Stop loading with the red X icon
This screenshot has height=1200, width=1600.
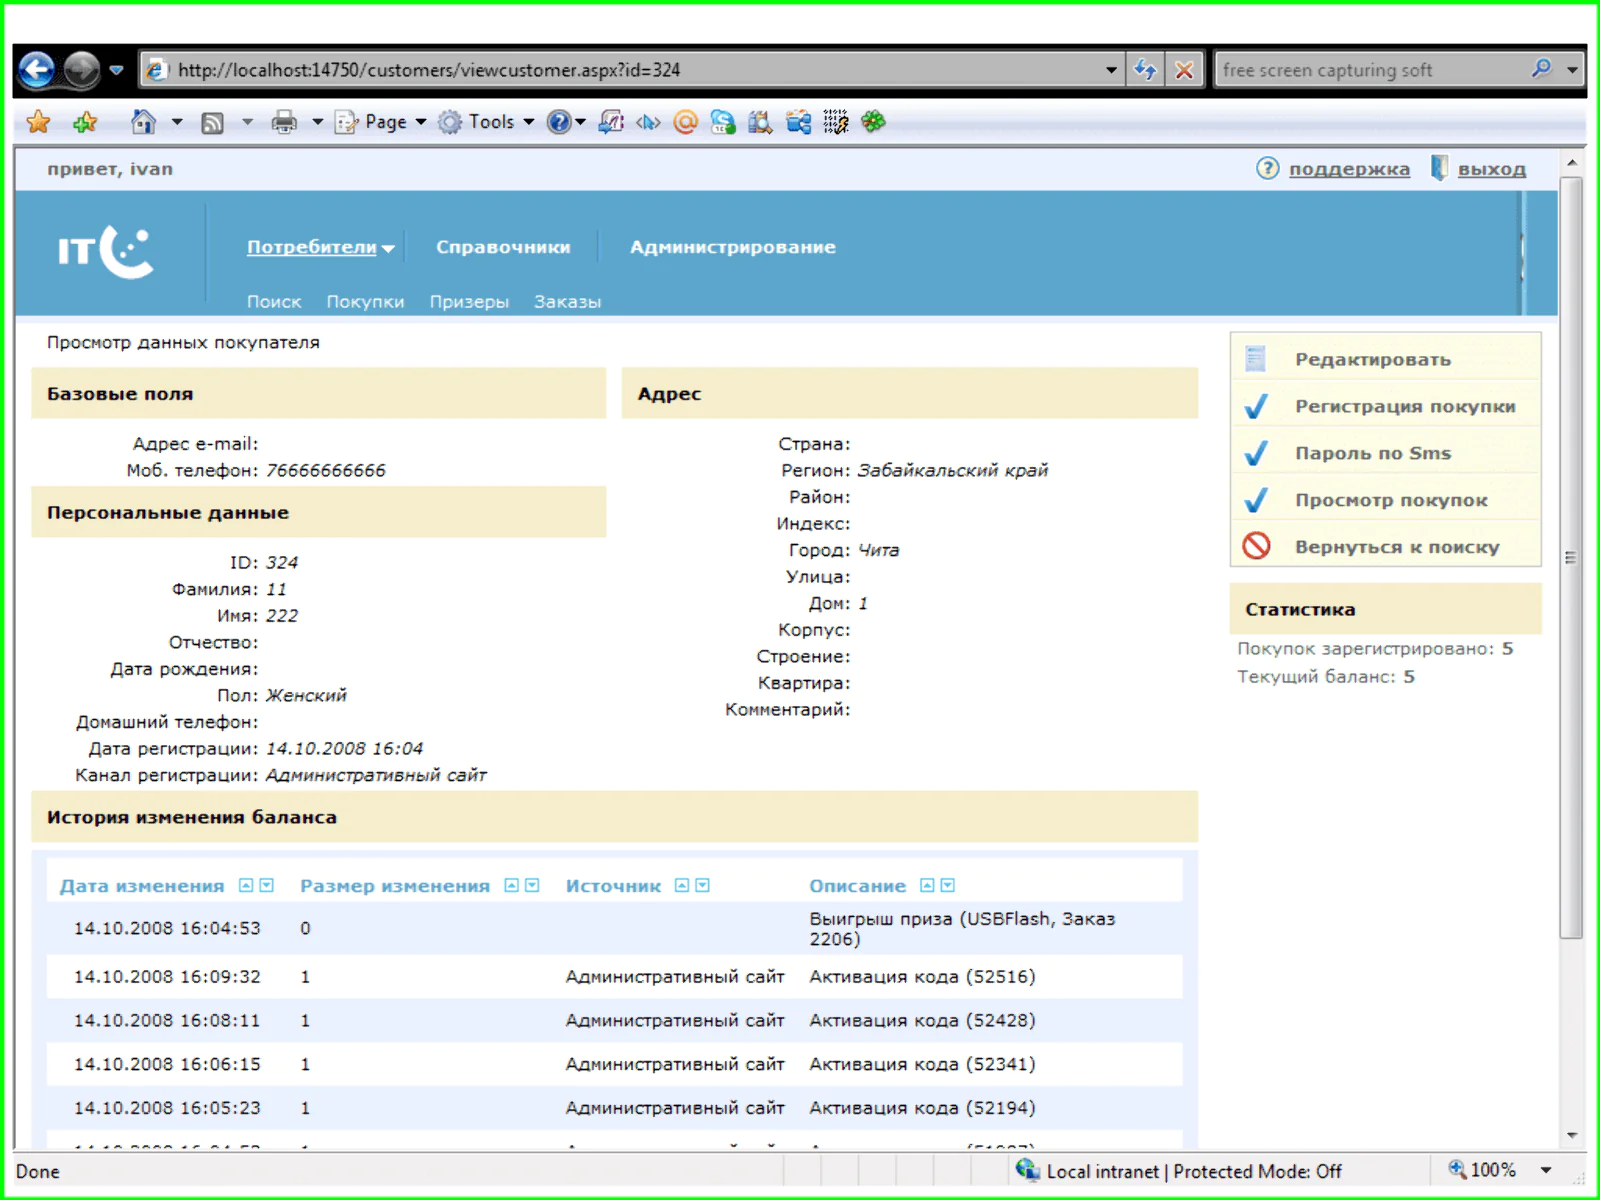point(1184,70)
